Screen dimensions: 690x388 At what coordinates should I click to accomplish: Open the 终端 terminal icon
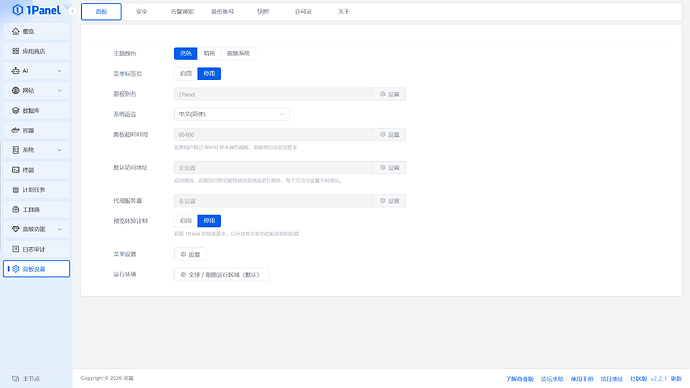(x=16, y=170)
